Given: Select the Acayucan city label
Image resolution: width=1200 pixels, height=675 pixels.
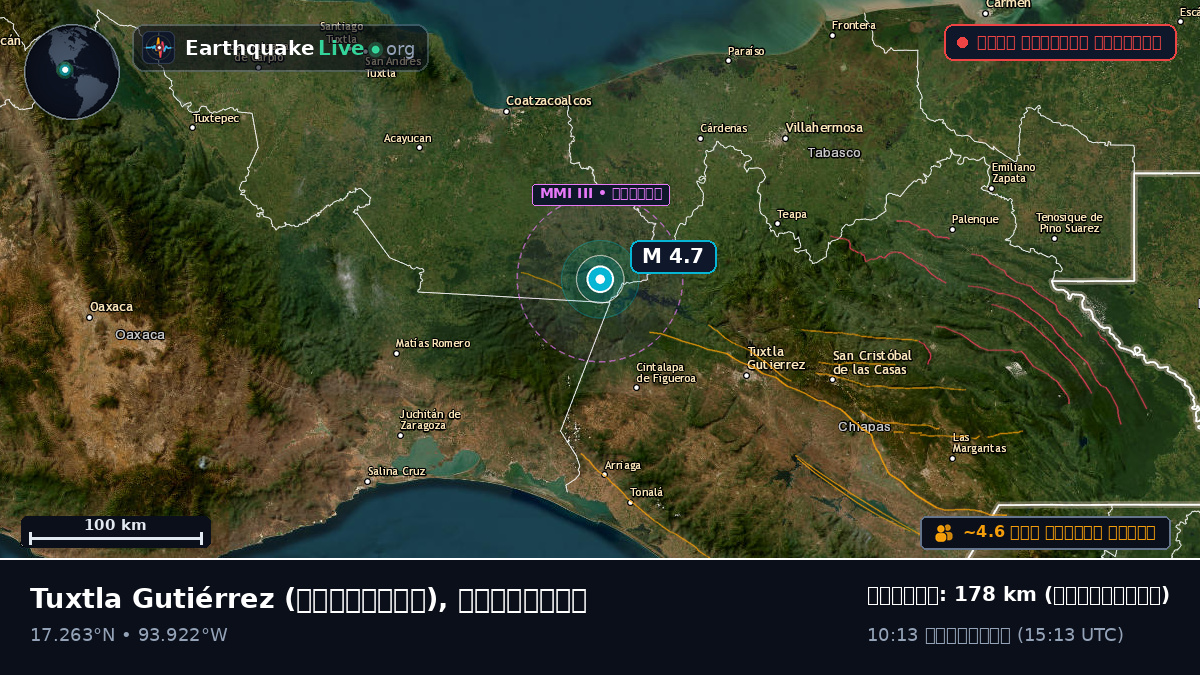Looking at the screenshot, I should 408,138.
